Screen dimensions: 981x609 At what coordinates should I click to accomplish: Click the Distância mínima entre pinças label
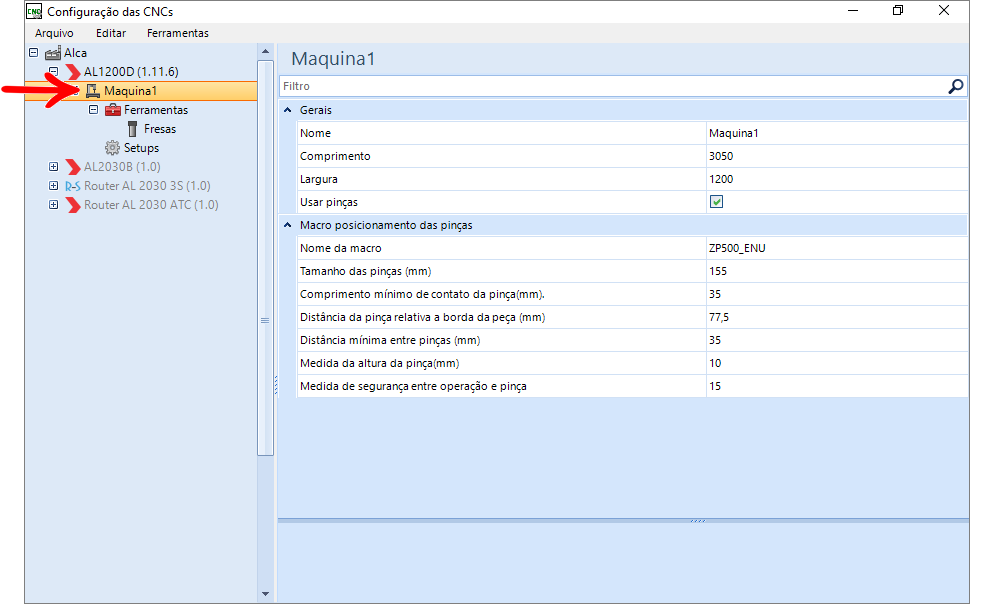click(390, 340)
